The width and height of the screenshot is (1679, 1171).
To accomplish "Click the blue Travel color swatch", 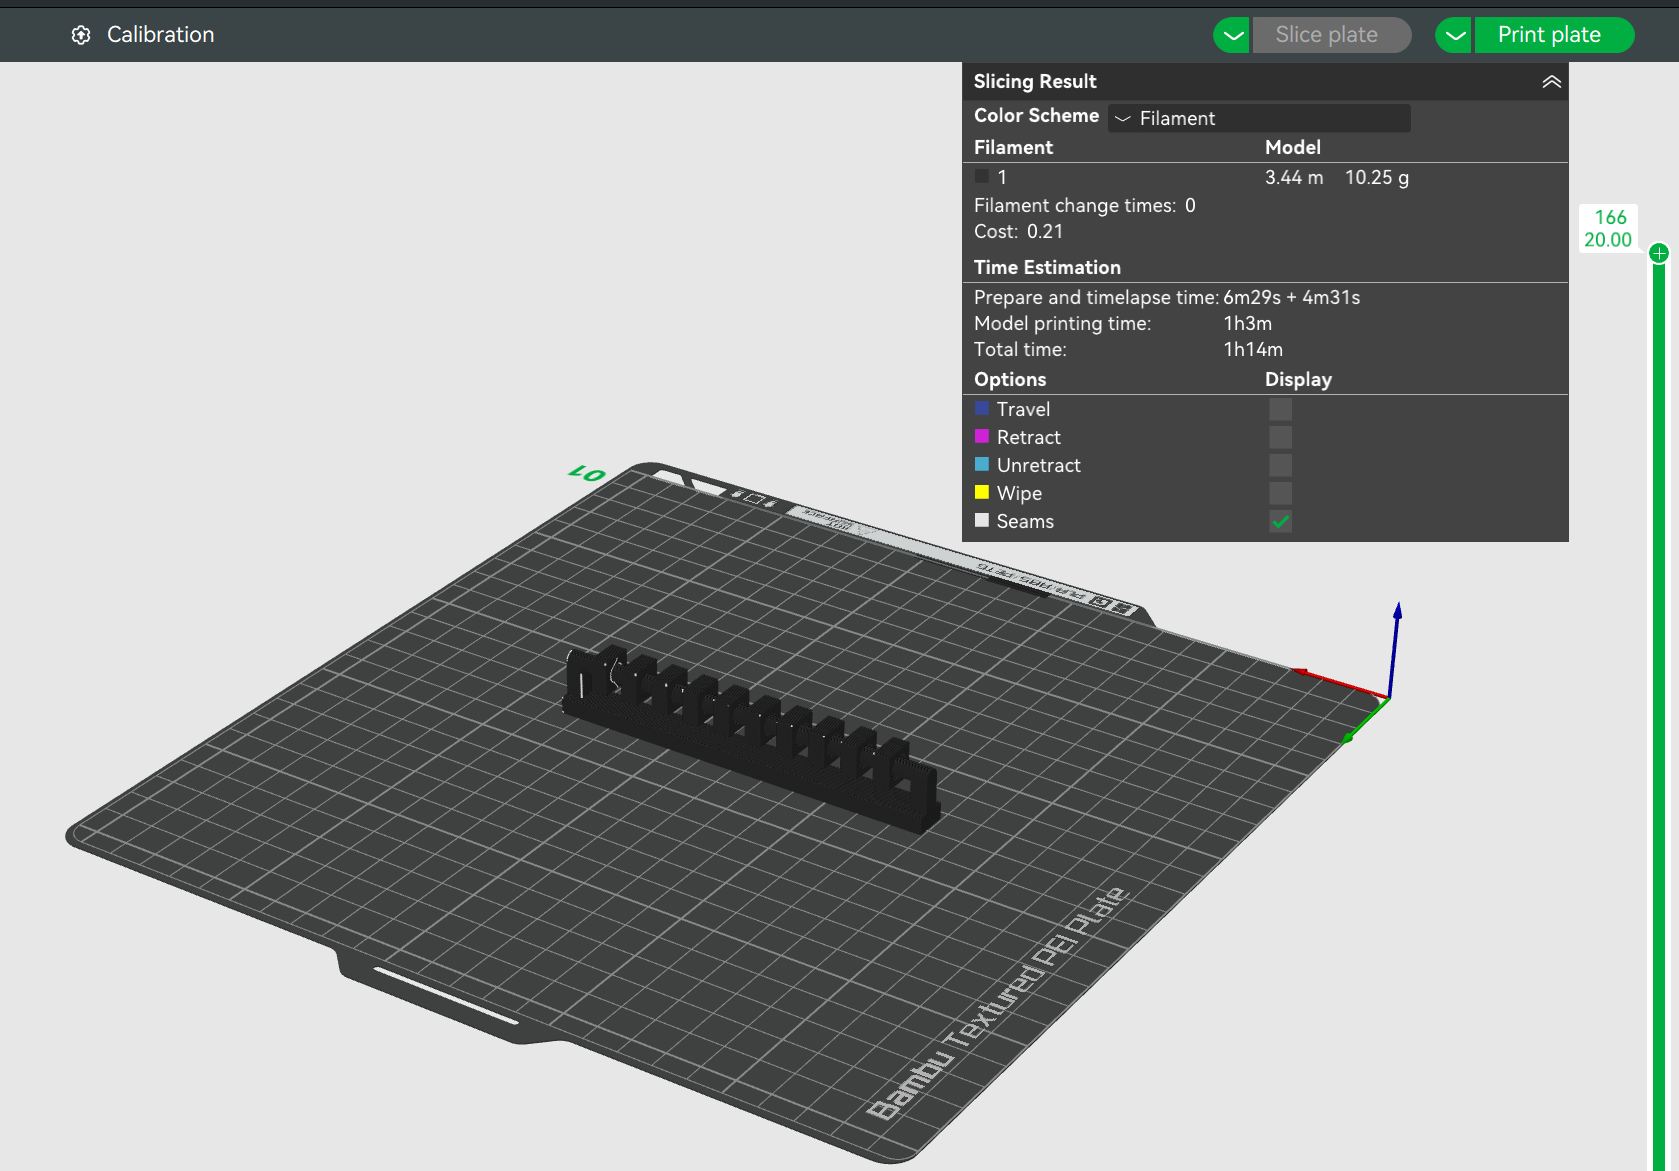I will [x=982, y=408].
